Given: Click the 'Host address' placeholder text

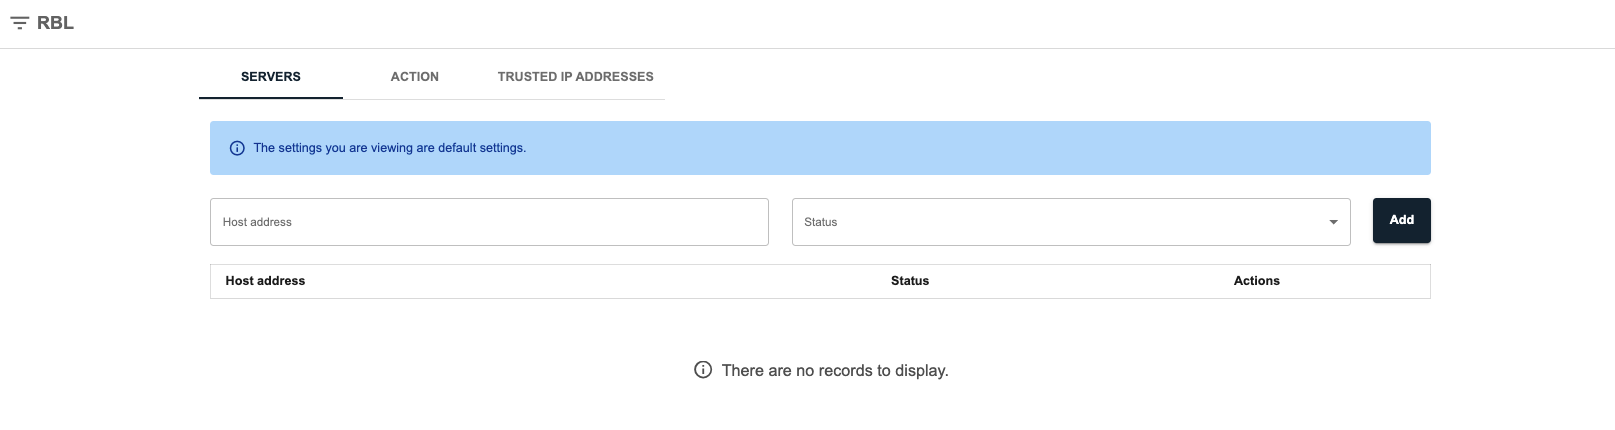Looking at the screenshot, I should [257, 222].
